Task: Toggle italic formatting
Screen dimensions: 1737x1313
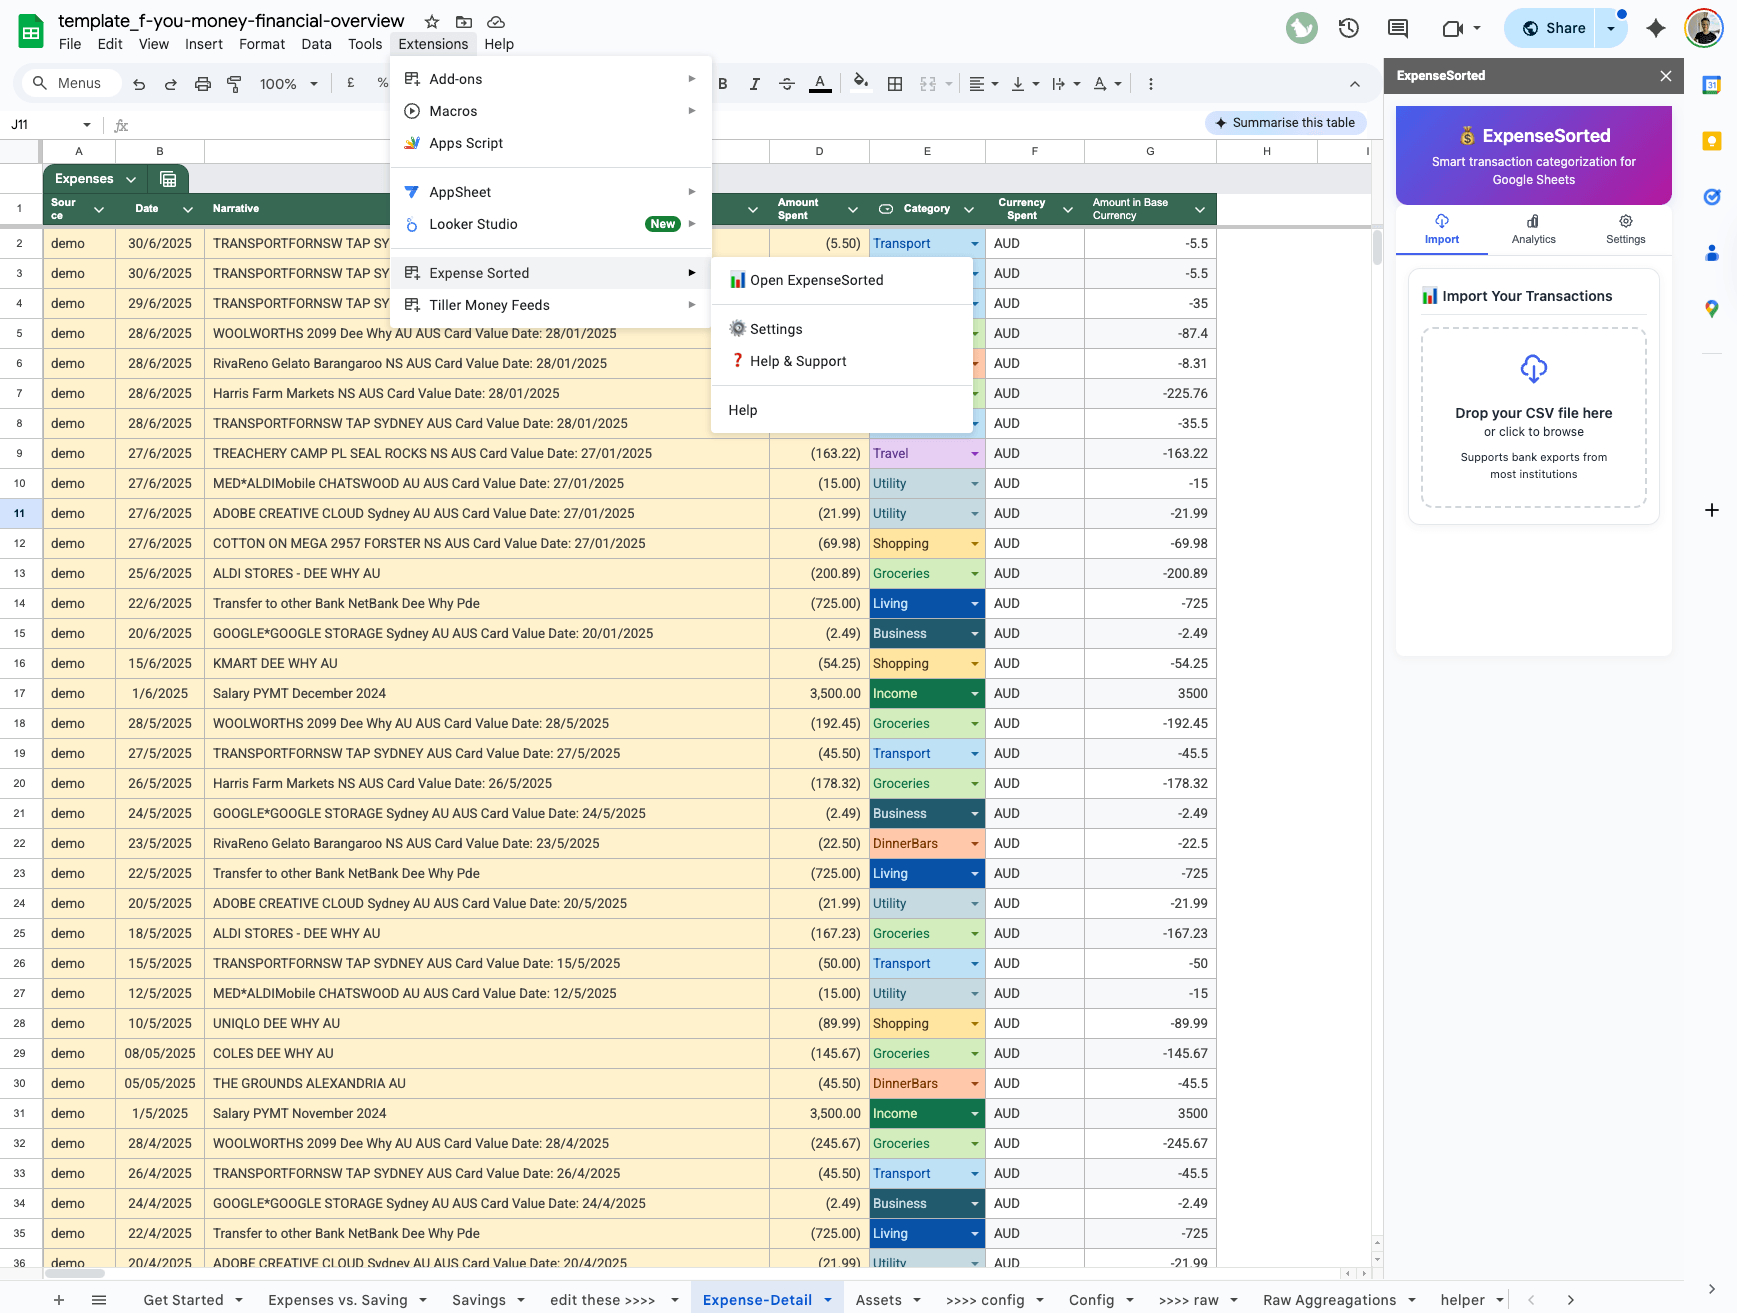Action: coord(754,84)
